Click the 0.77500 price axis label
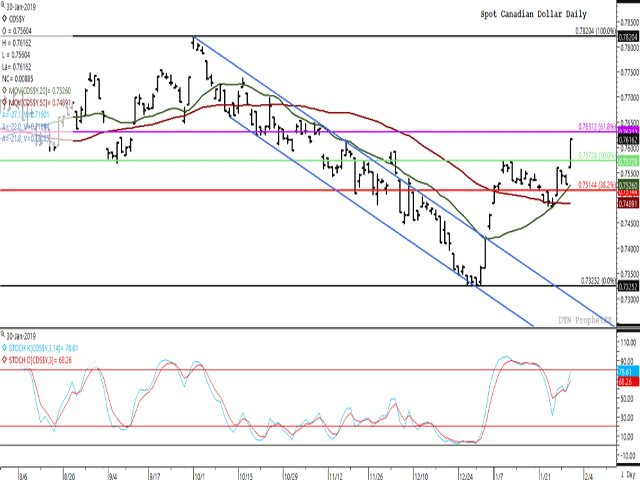 tap(629, 72)
